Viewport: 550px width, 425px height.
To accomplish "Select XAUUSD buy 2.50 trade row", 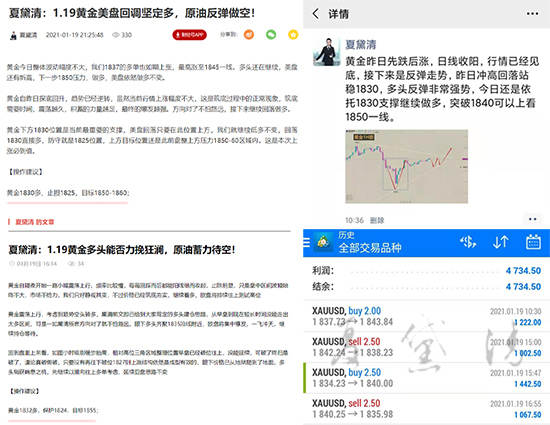I will coord(427,378).
